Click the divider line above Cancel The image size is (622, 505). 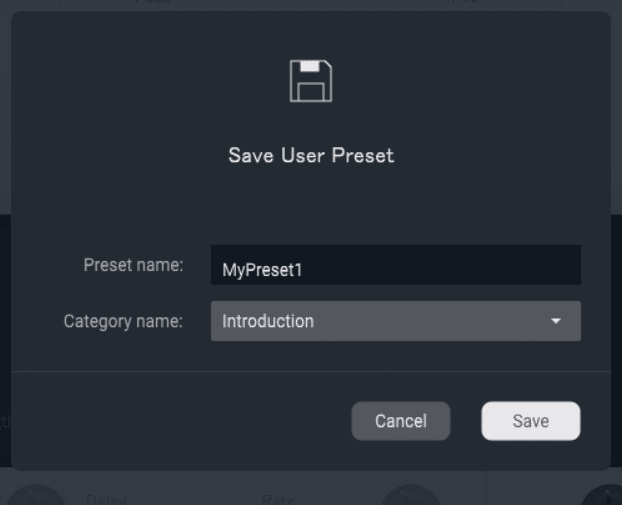coord(311,372)
